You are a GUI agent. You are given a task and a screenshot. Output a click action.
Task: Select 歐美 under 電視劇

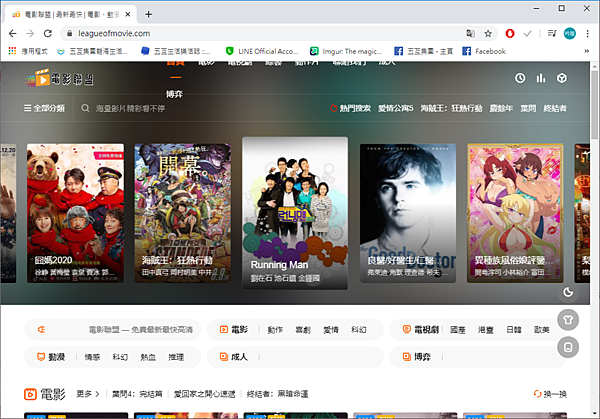point(541,329)
